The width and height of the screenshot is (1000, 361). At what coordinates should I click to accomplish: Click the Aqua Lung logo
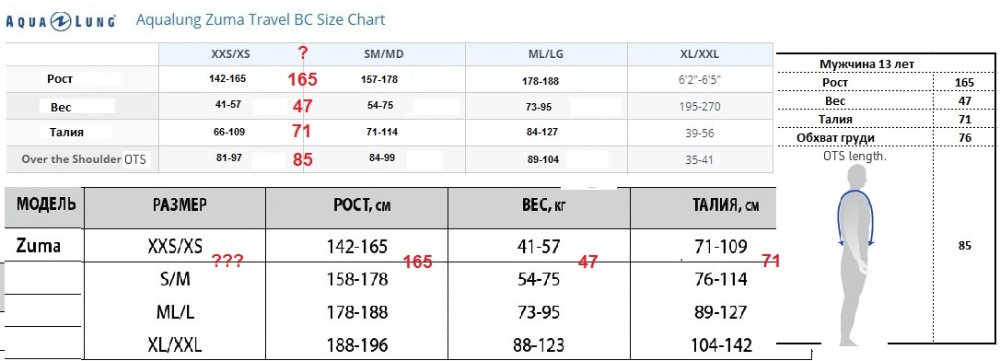(60, 20)
